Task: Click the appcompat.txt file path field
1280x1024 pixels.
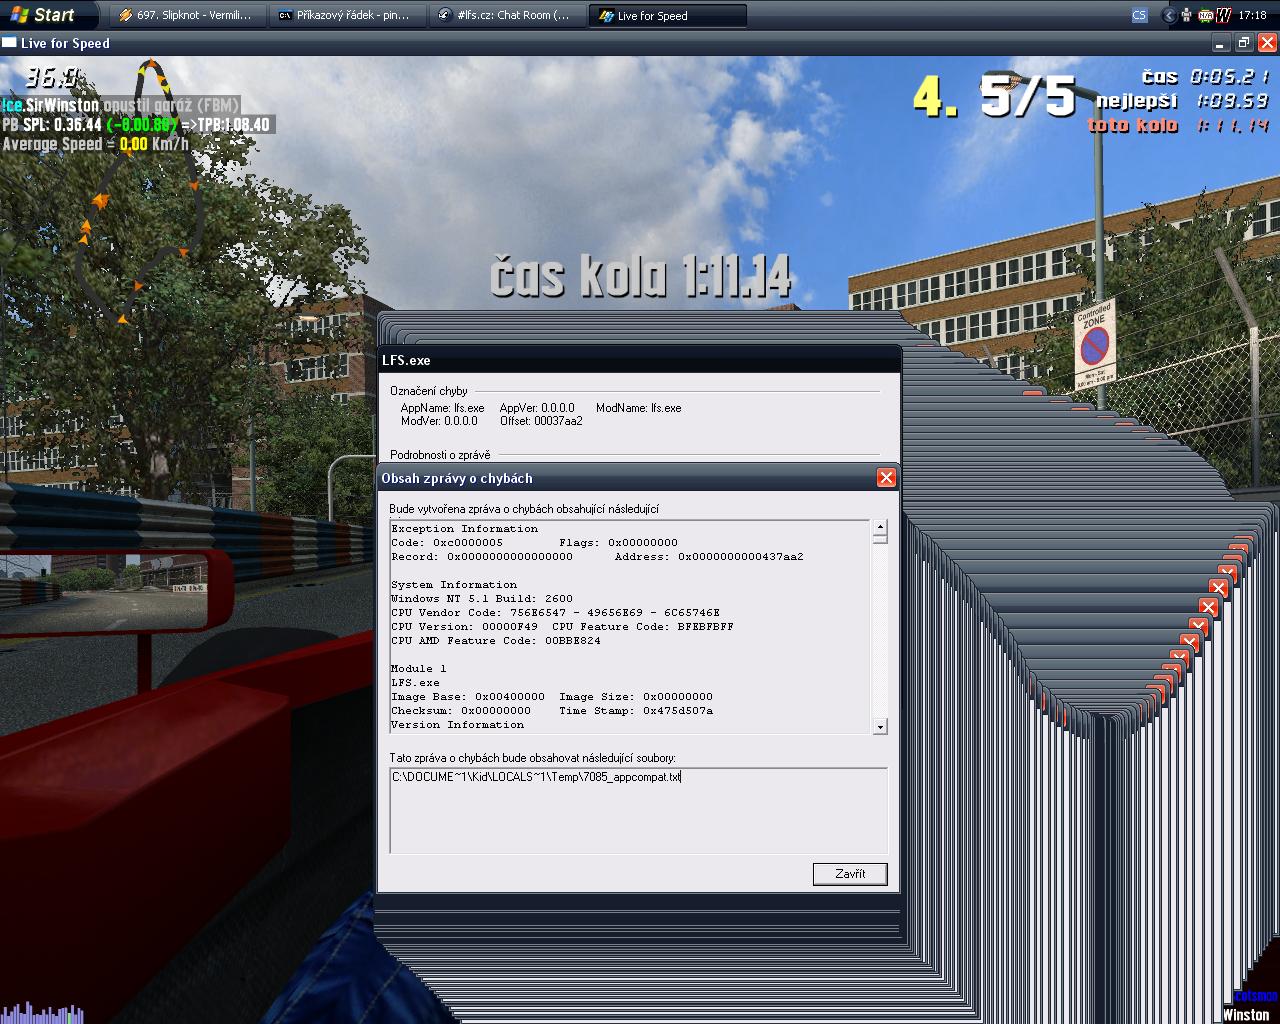Action: click(638, 810)
